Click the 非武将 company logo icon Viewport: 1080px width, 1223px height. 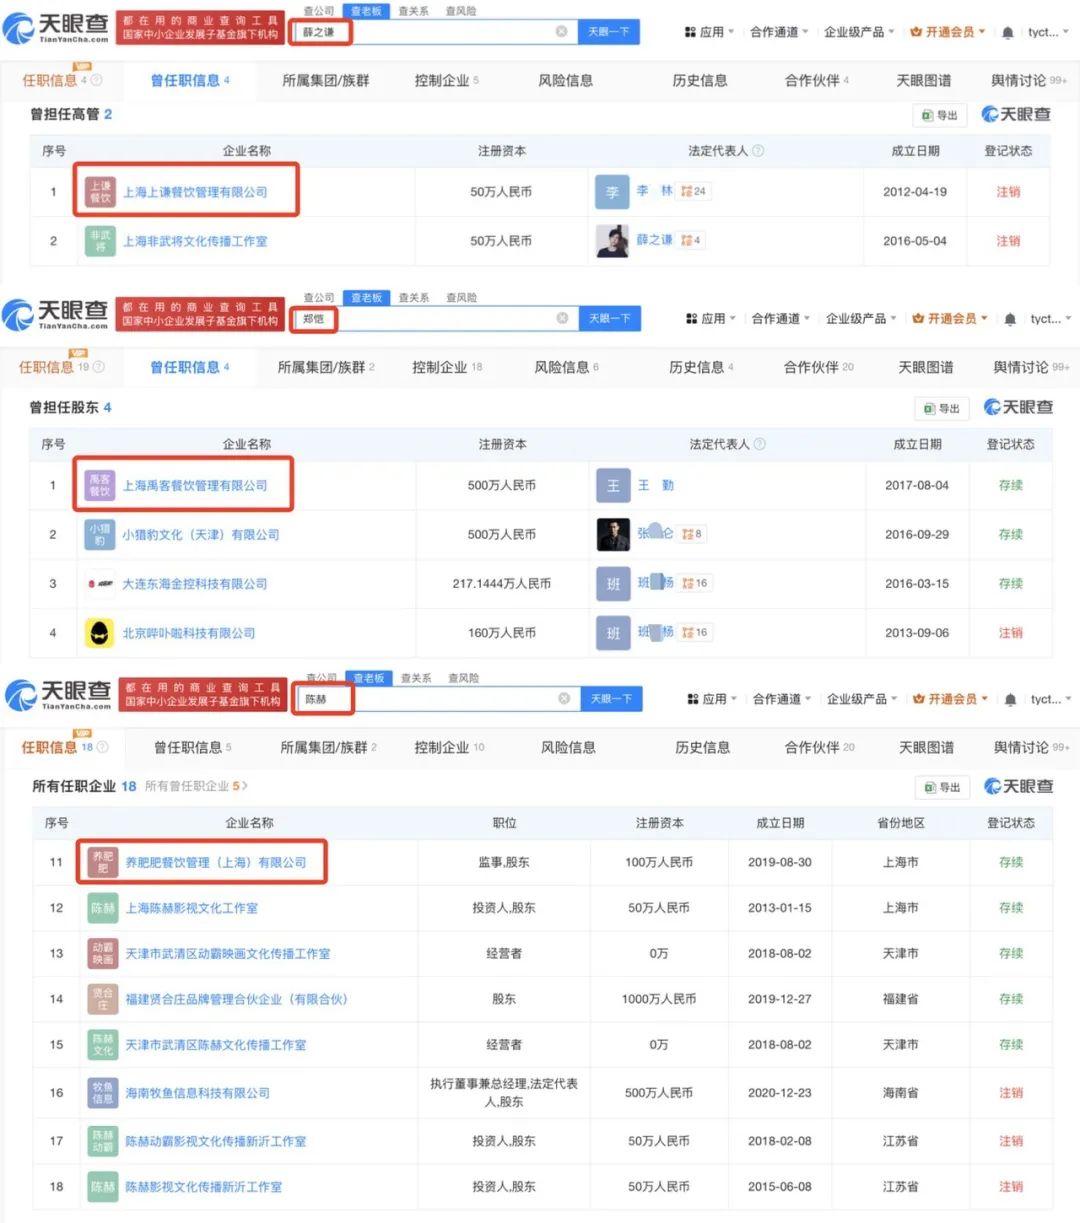[x=101, y=241]
